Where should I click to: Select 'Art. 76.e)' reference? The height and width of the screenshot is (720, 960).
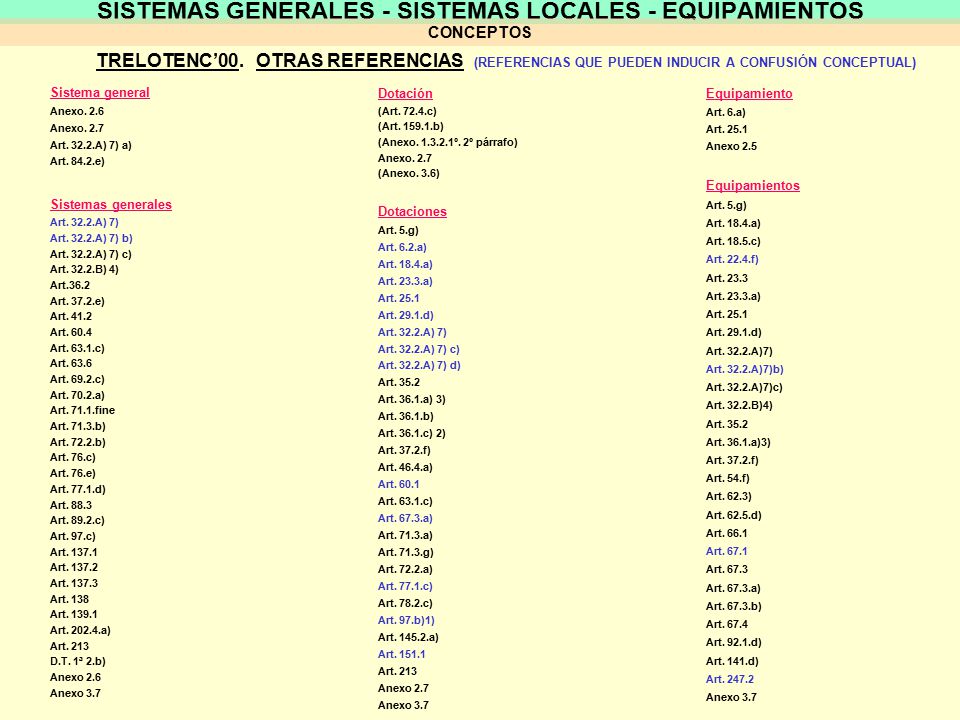click(x=73, y=473)
